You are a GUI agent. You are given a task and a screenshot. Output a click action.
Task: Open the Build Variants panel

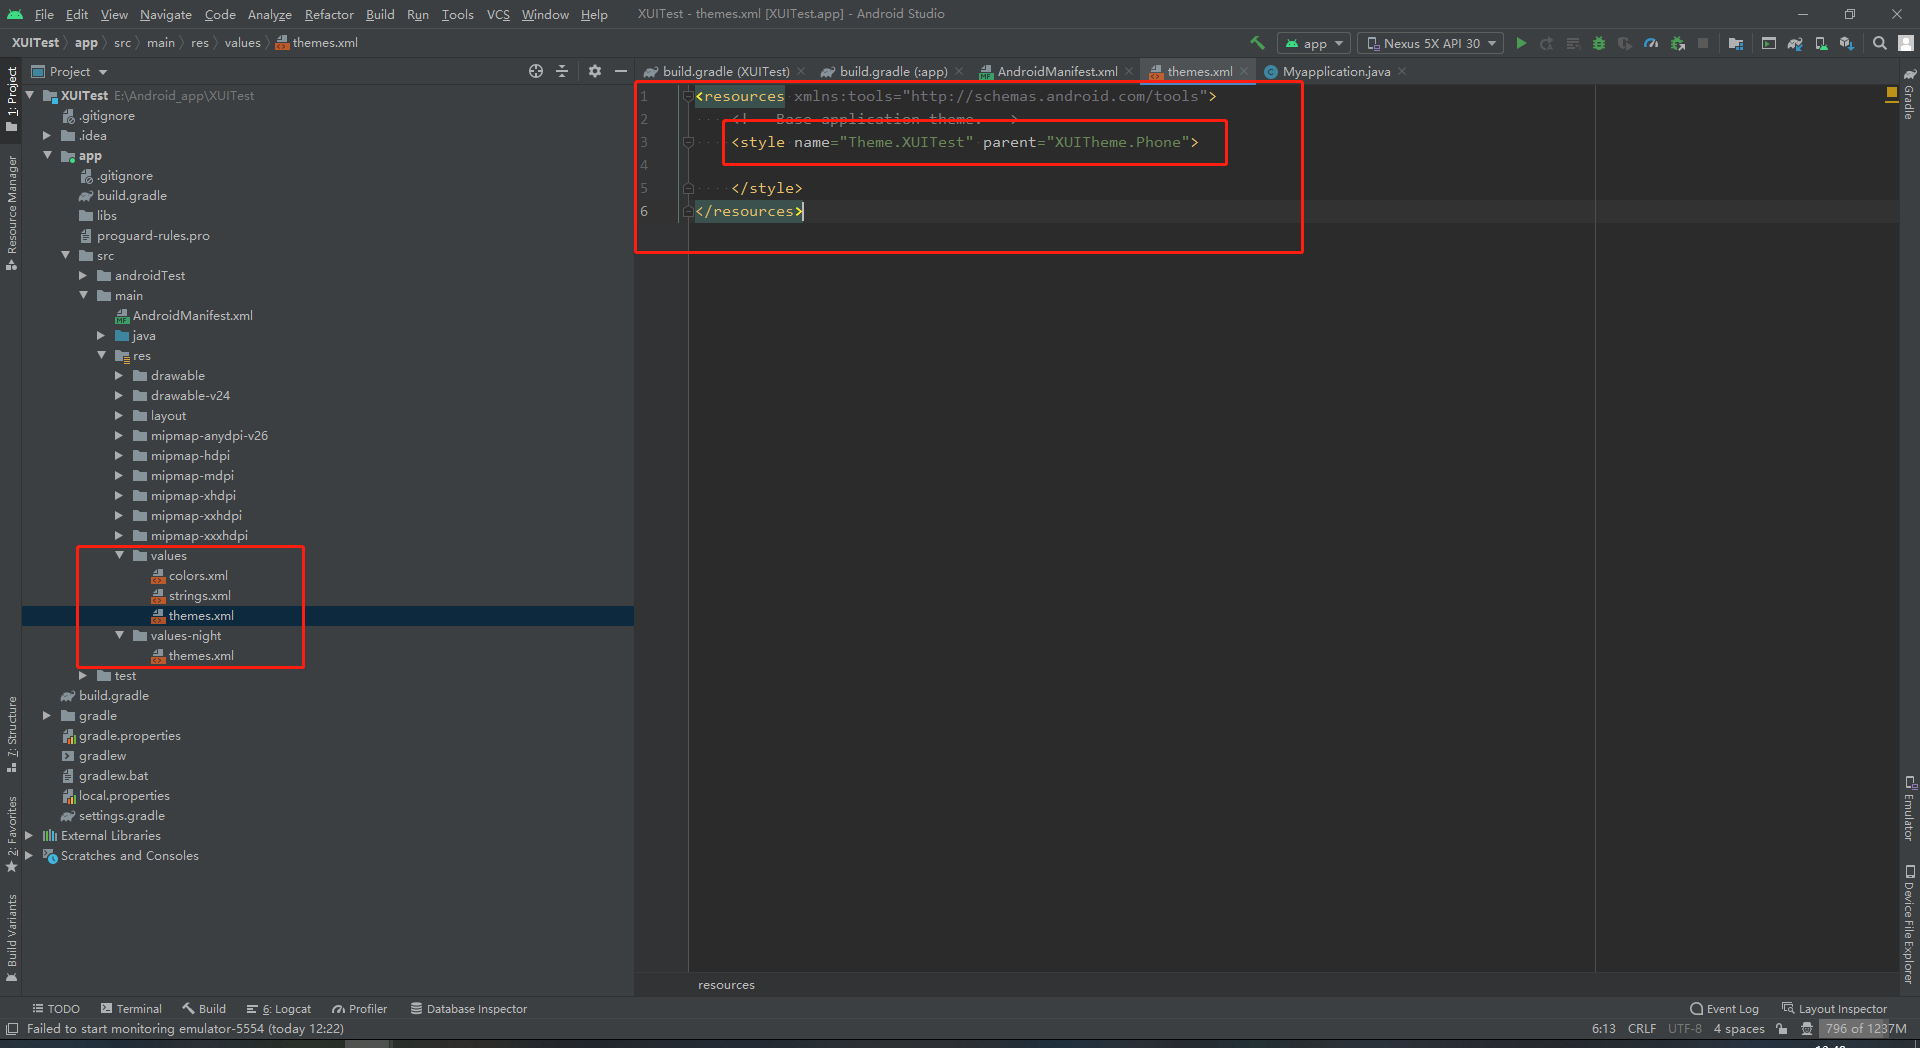tap(12, 935)
